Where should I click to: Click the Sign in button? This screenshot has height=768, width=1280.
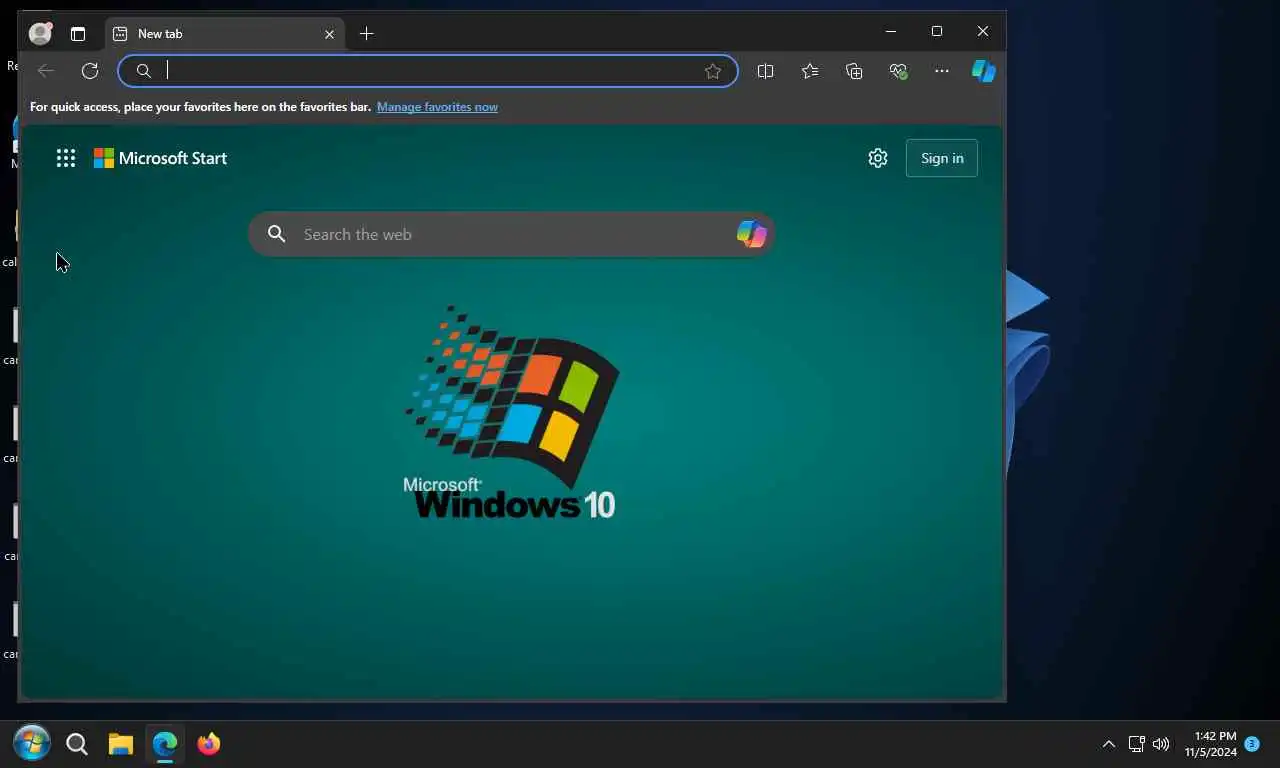tap(942, 158)
